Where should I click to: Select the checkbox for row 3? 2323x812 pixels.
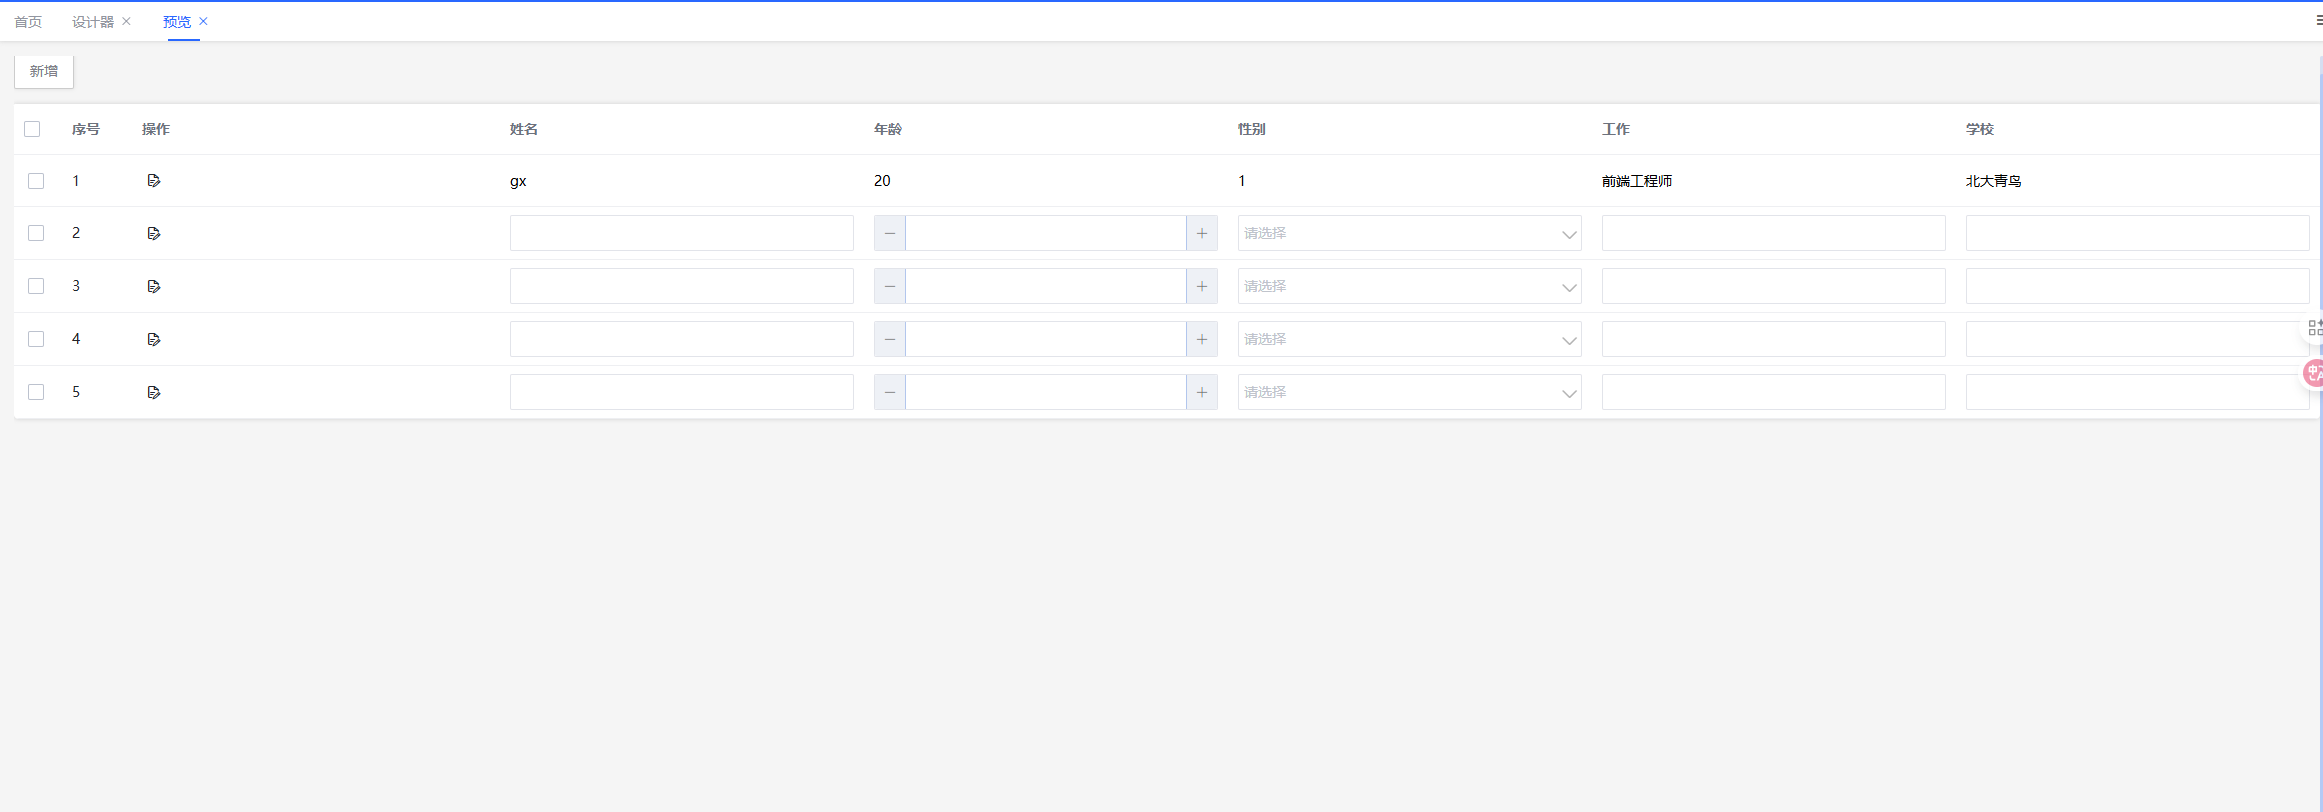pyautogui.click(x=36, y=286)
